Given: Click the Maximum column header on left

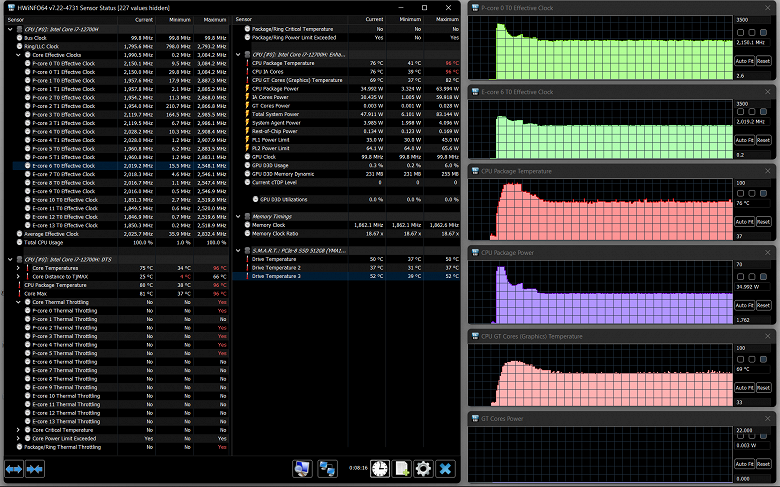Looking at the screenshot, I should (x=214, y=19).
